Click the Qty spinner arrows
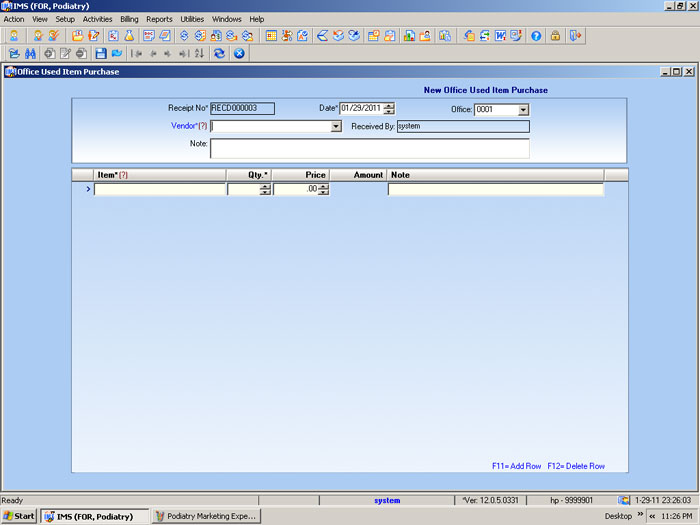This screenshot has height=525, width=700. [265, 189]
